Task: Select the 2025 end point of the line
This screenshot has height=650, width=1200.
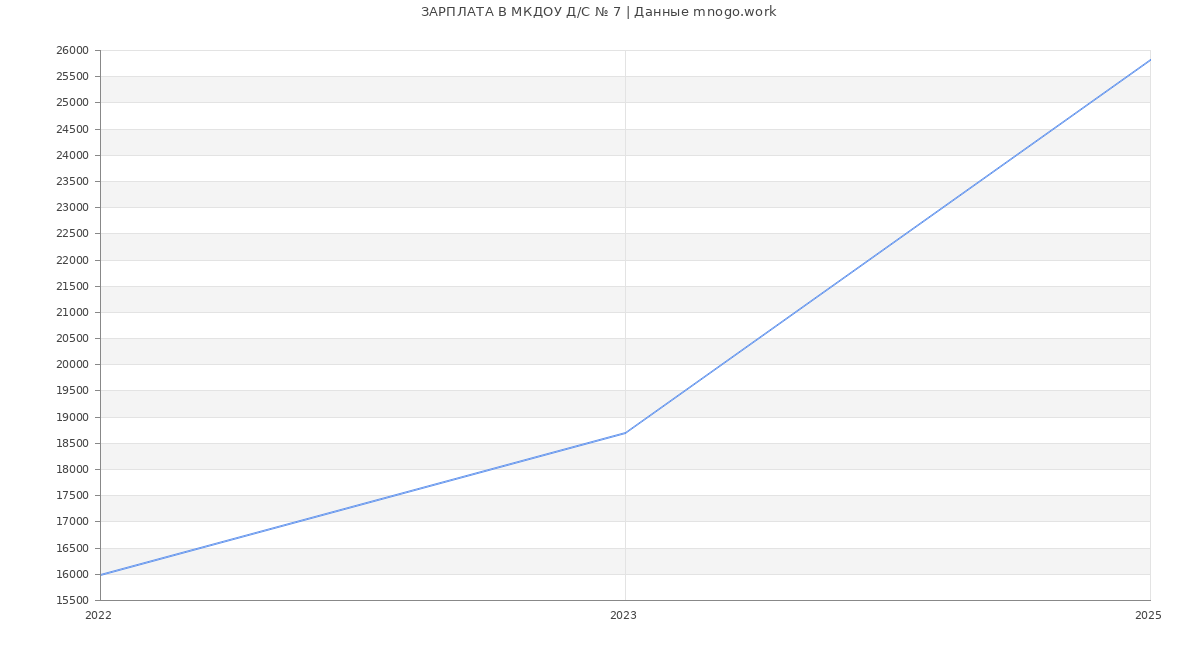Action: coord(1150,60)
